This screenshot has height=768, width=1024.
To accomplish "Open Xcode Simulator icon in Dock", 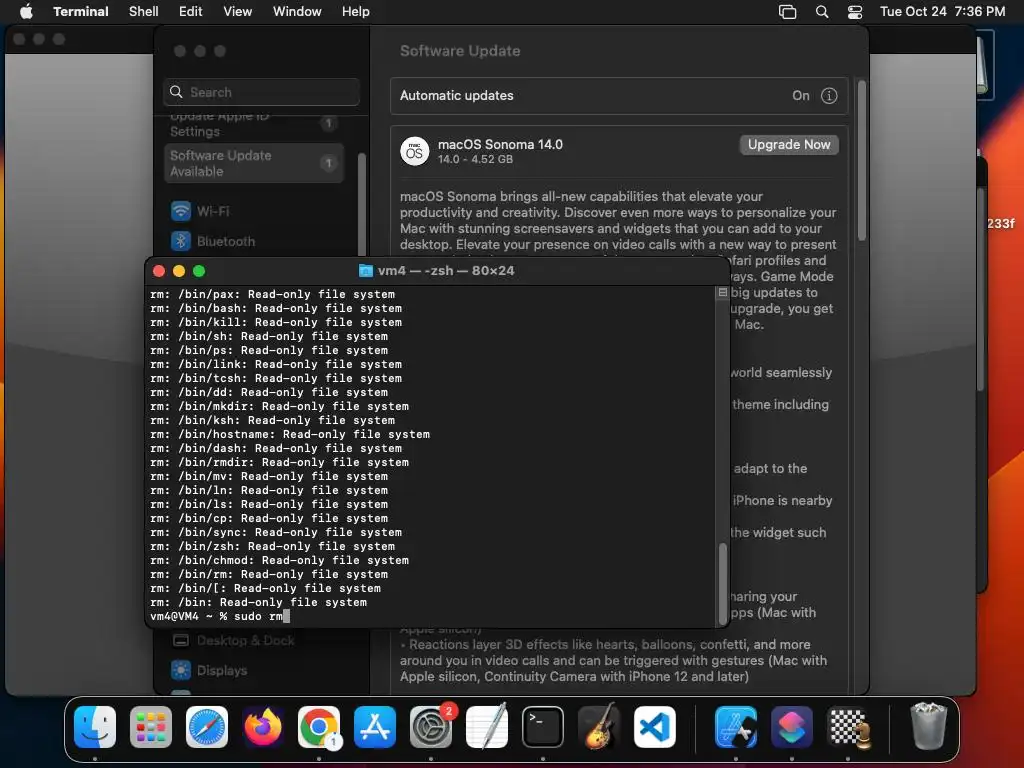I will (736, 727).
